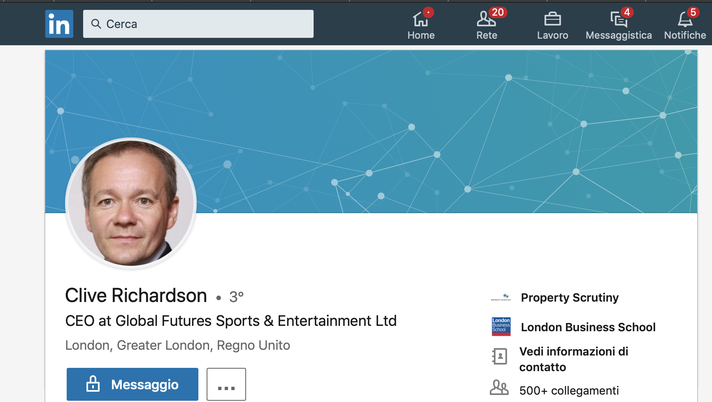Open the Notifiche bell icon
The height and width of the screenshot is (402, 712).
tap(685, 20)
